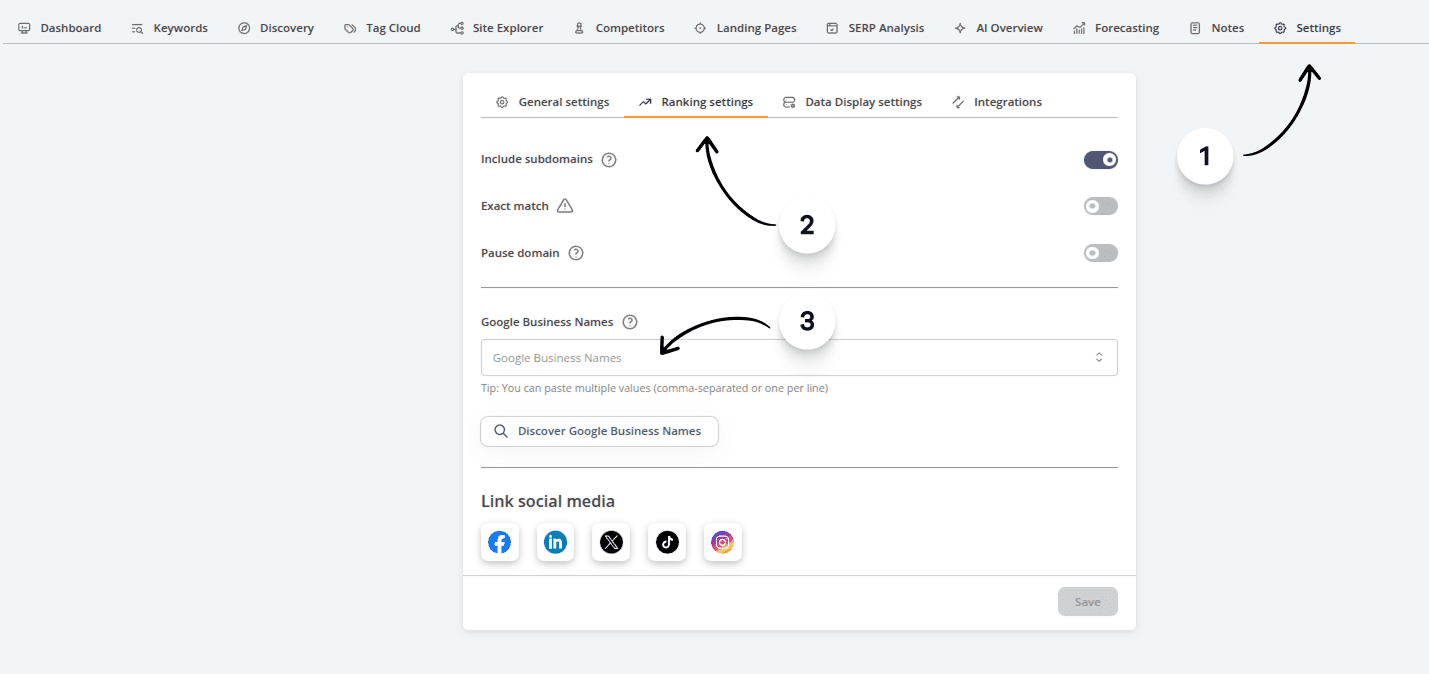
Task: Click the "Exact match" label
Action: pyautogui.click(x=515, y=206)
